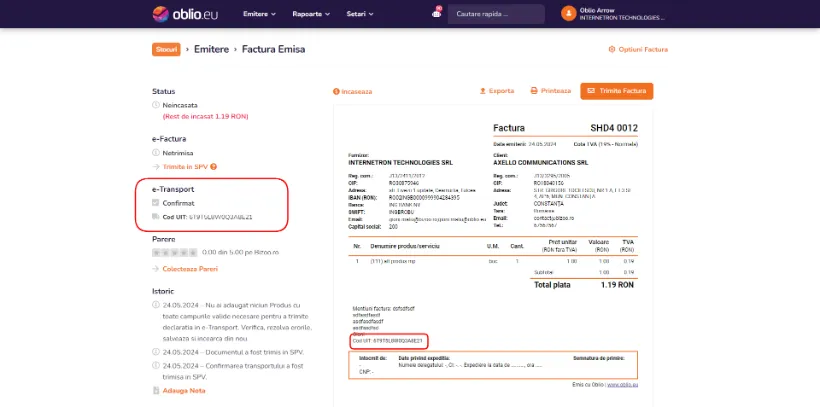This screenshot has height=407, width=820.
Task: Click the arrow icon before Colecteaza Pareri
Action: (x=155, y=269)
